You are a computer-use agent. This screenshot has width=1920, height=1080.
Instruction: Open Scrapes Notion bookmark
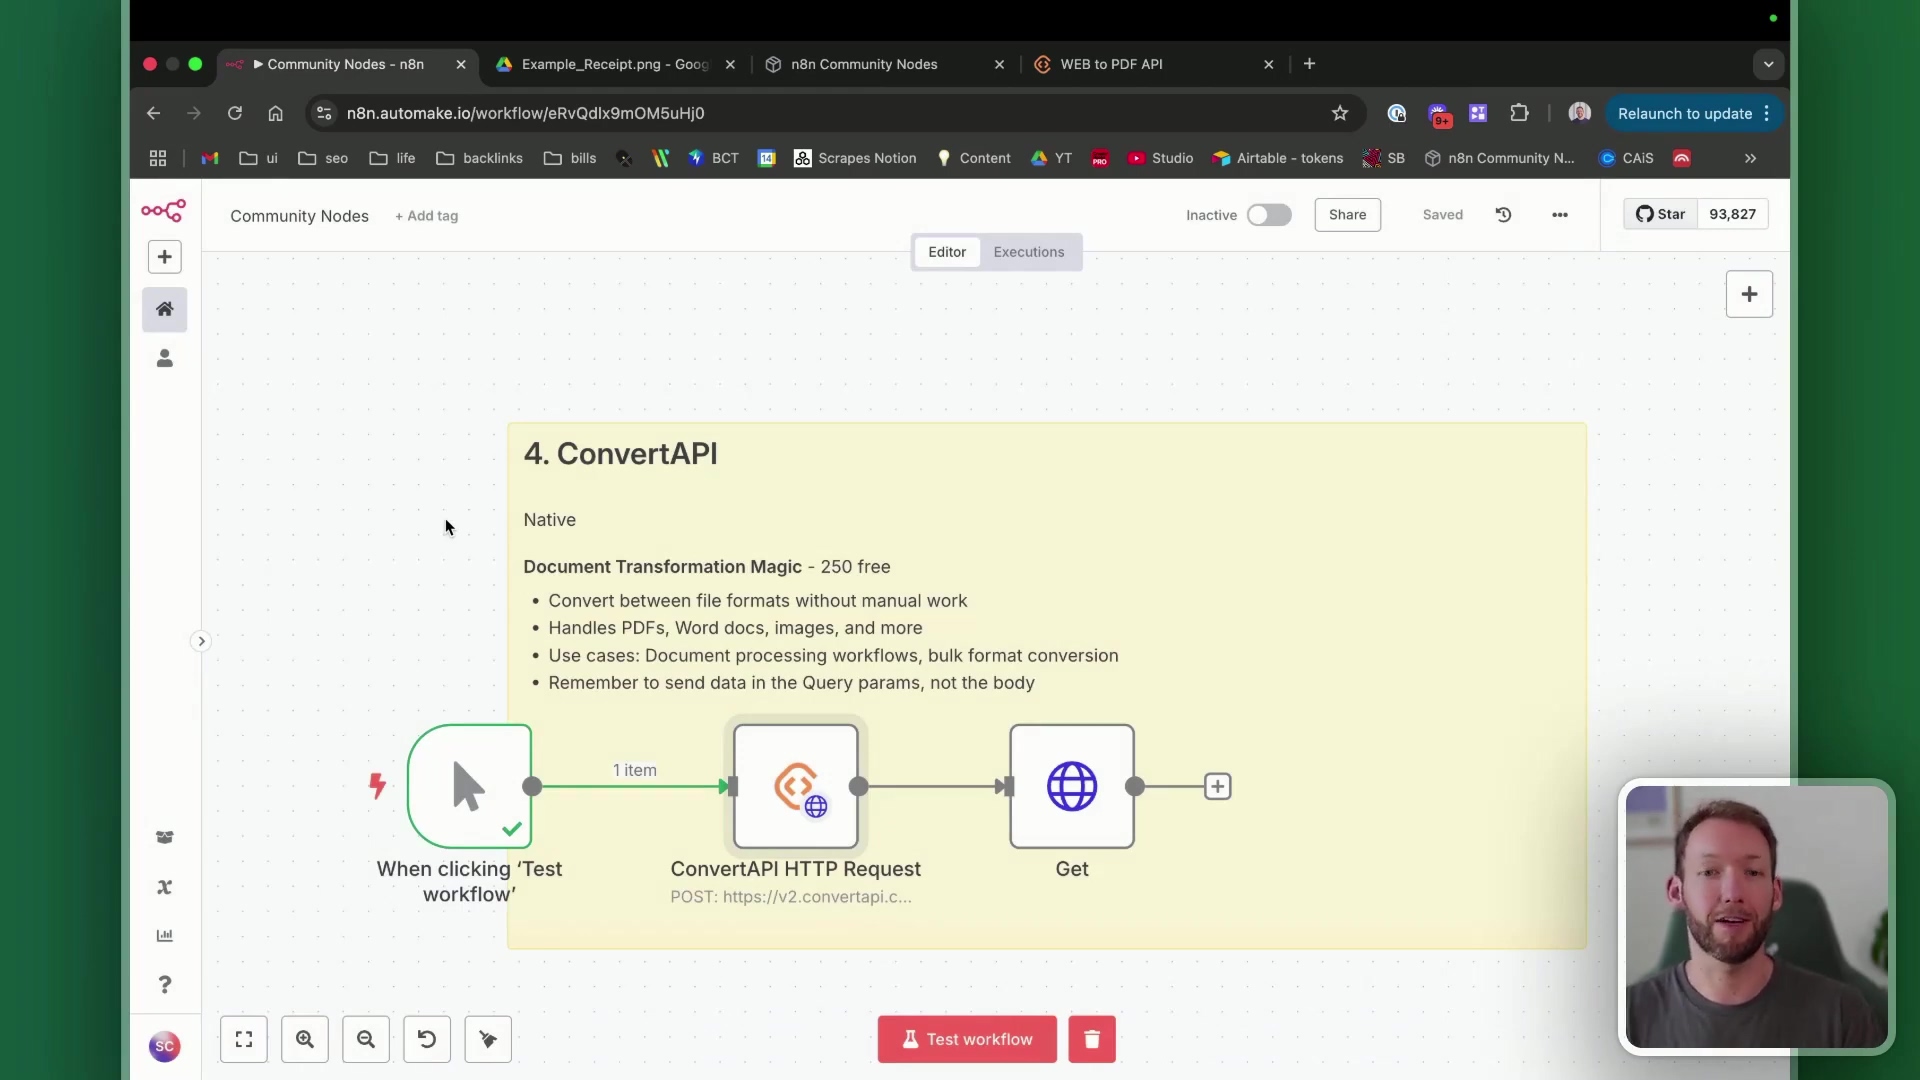coord(856,158)
